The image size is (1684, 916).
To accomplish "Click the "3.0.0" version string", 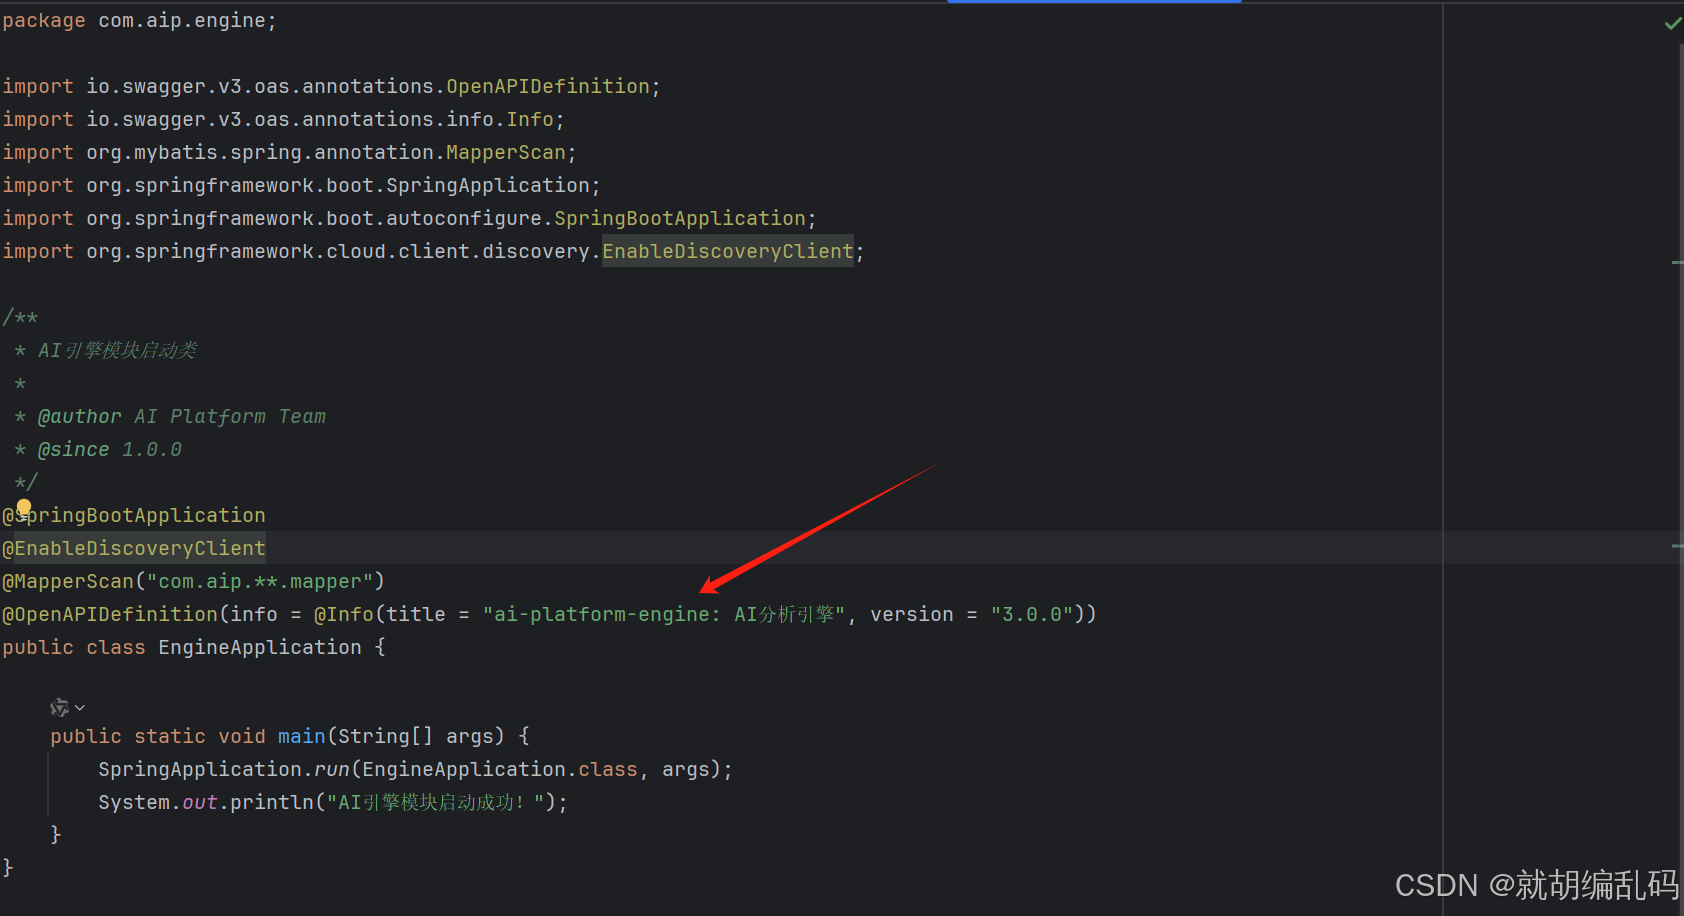I will 1032,614.
